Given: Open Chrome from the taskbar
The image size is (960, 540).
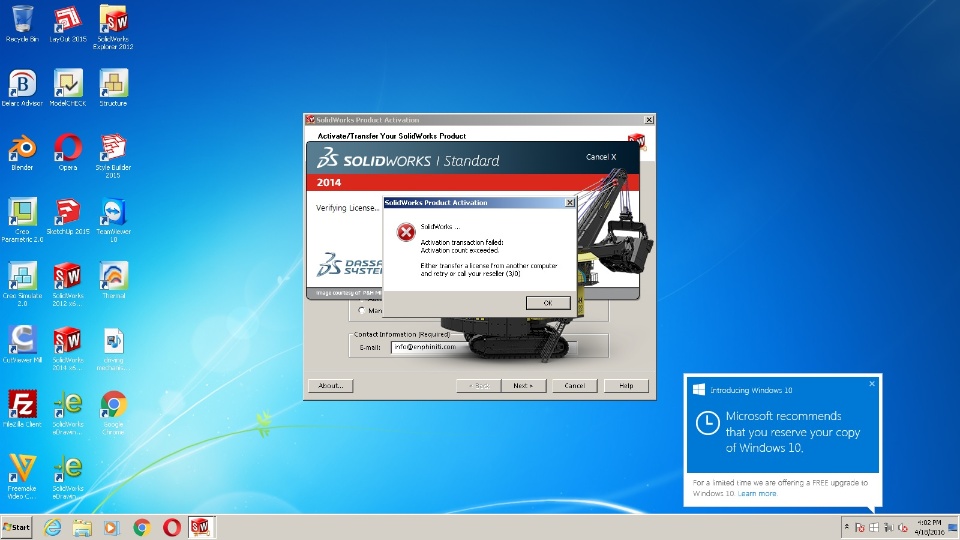Looking at the screenshot, I should (141, 527).
